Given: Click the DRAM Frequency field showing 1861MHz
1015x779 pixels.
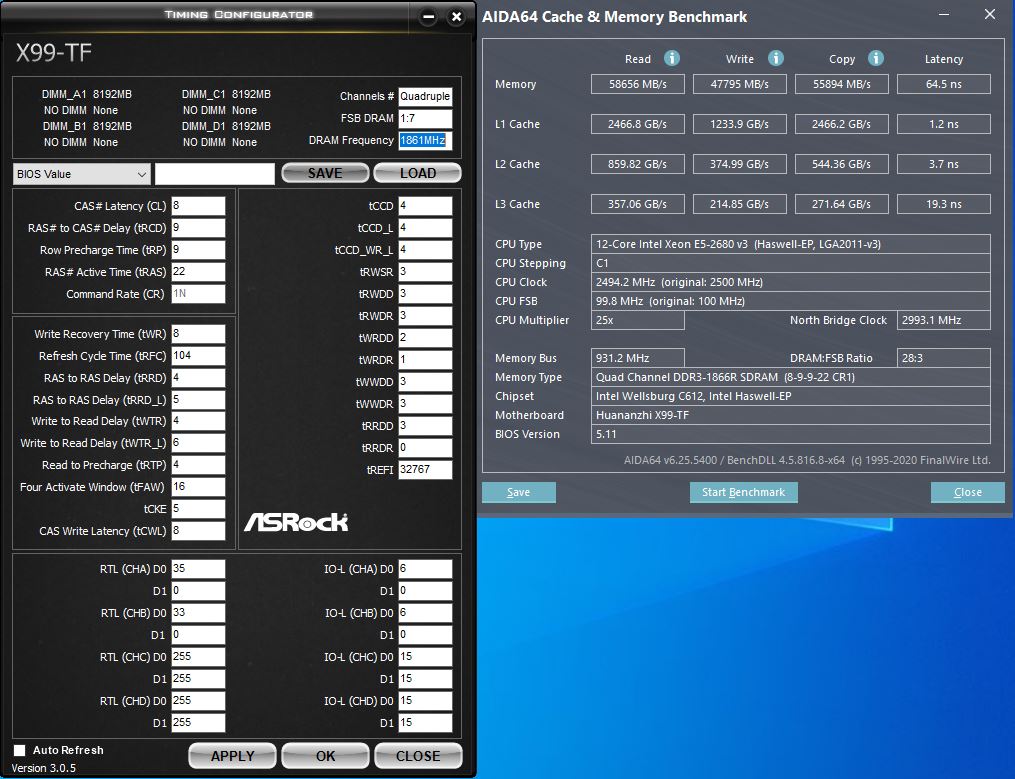Looking at the screenshot, I should 425,141.
